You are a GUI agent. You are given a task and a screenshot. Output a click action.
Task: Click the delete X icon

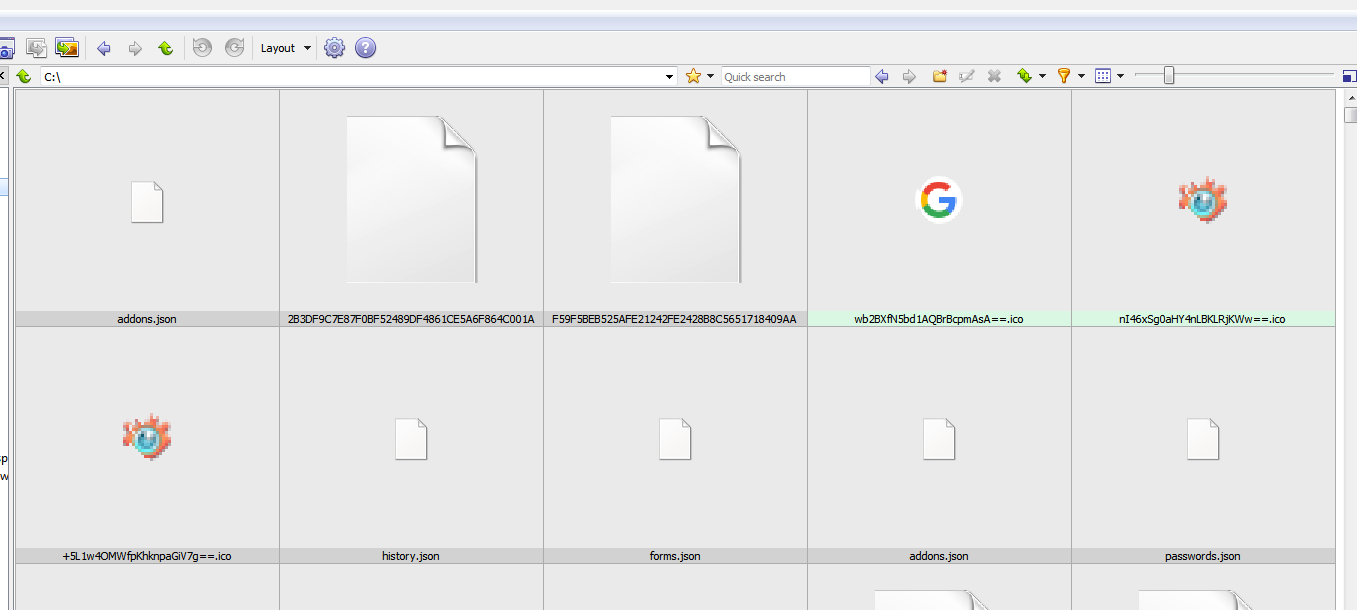(994, 76)
